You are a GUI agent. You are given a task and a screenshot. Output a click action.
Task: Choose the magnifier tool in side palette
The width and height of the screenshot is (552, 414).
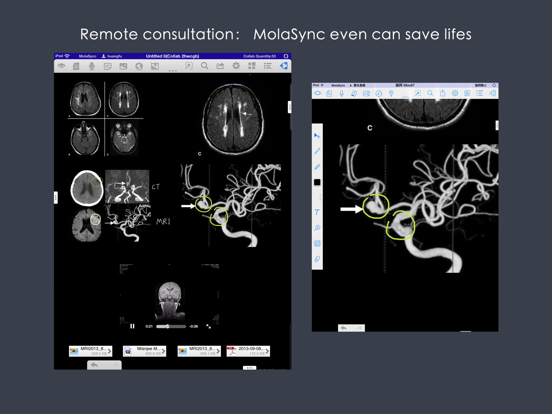317,228
